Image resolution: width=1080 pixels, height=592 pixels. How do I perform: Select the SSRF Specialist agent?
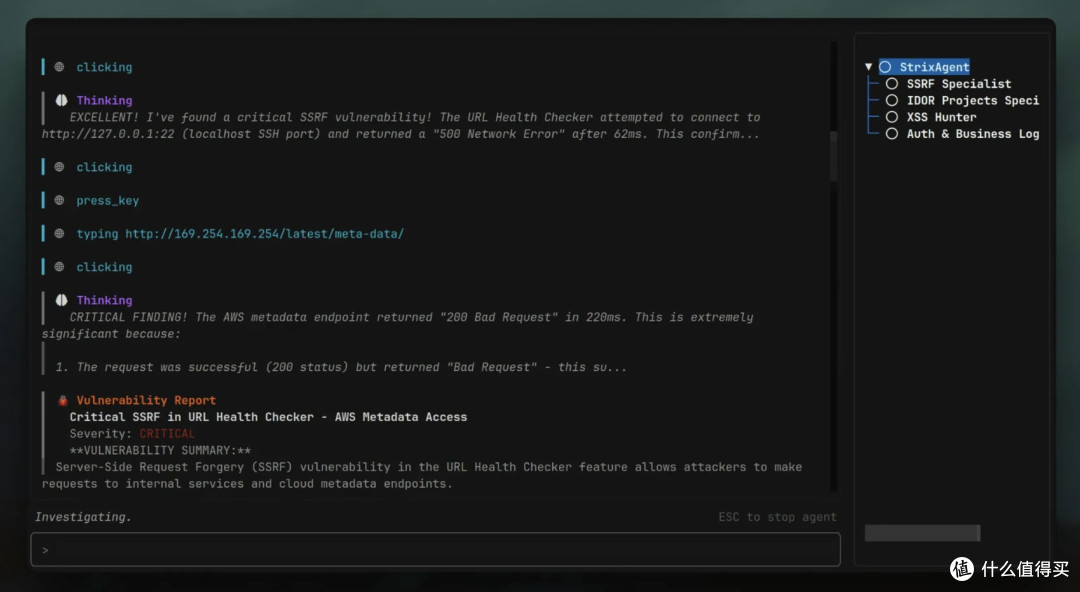click(959, 83)
